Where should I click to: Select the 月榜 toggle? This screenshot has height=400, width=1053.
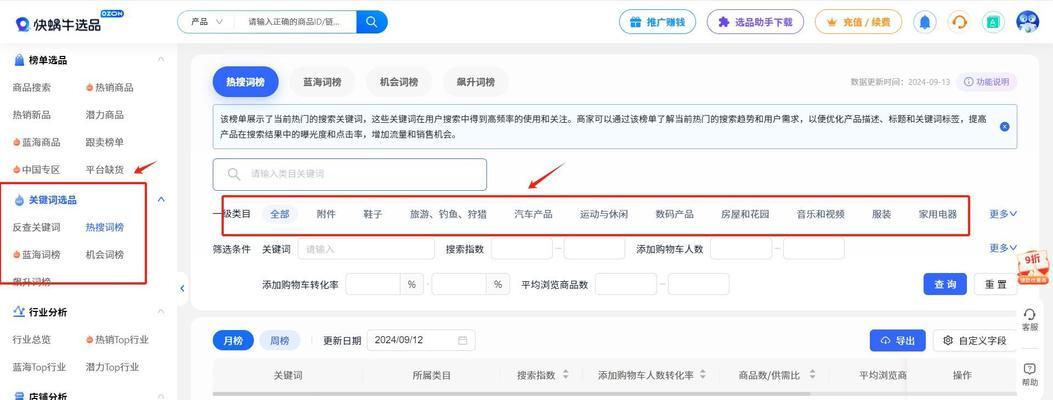233,340
